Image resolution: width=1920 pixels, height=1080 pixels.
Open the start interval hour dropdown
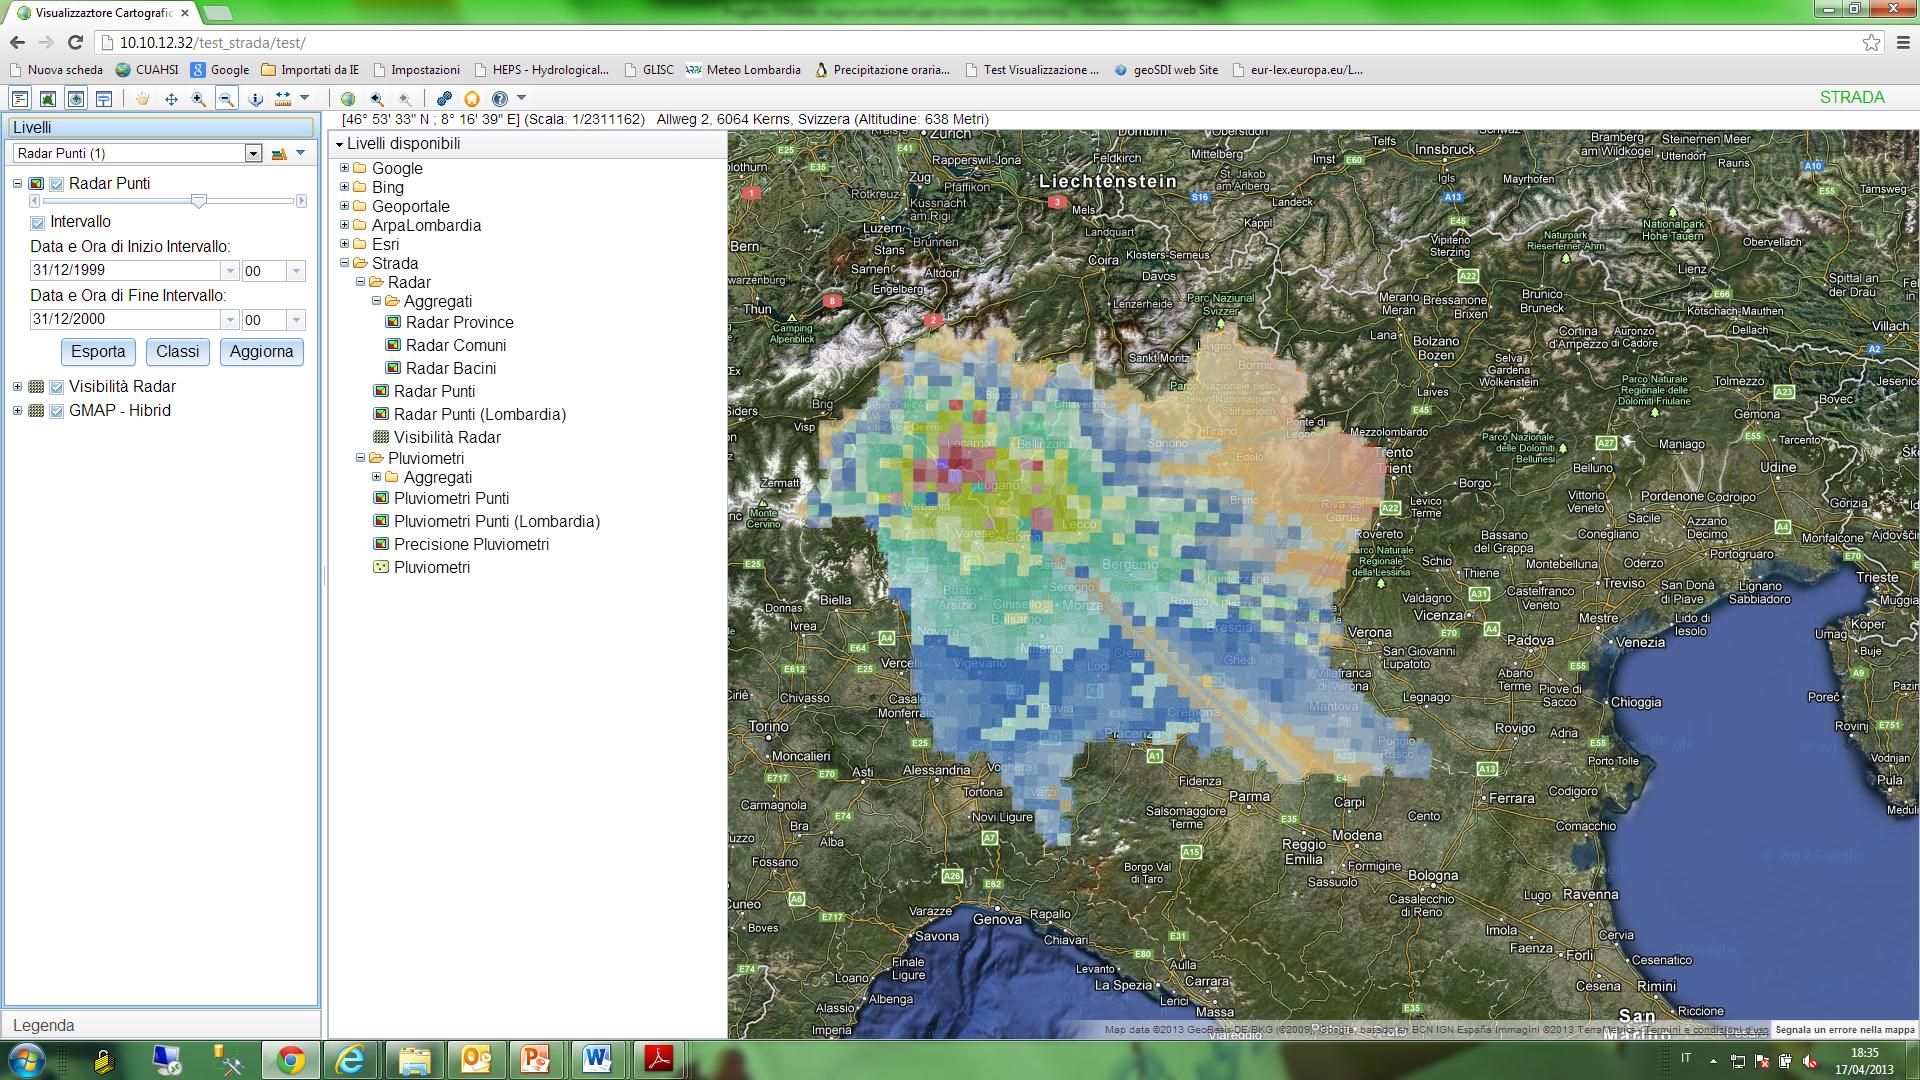295,271
